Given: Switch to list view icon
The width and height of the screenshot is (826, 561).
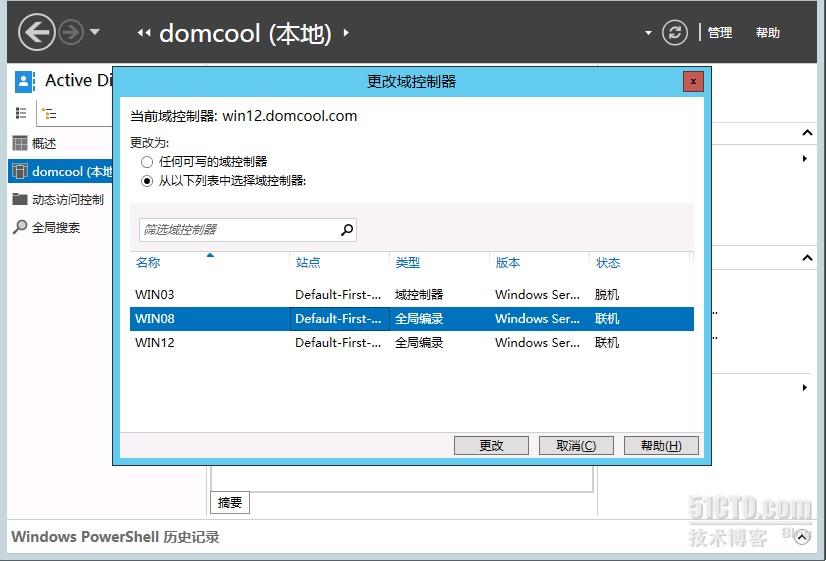Looking at the screenshot, I should pyautogui.click(x=21, y=113).
